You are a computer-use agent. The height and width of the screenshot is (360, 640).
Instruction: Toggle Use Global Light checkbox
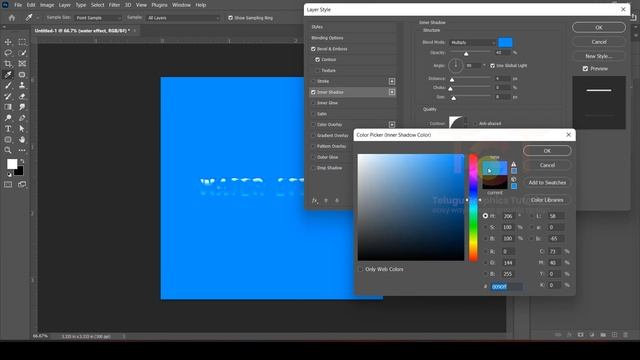pos(492,66)
